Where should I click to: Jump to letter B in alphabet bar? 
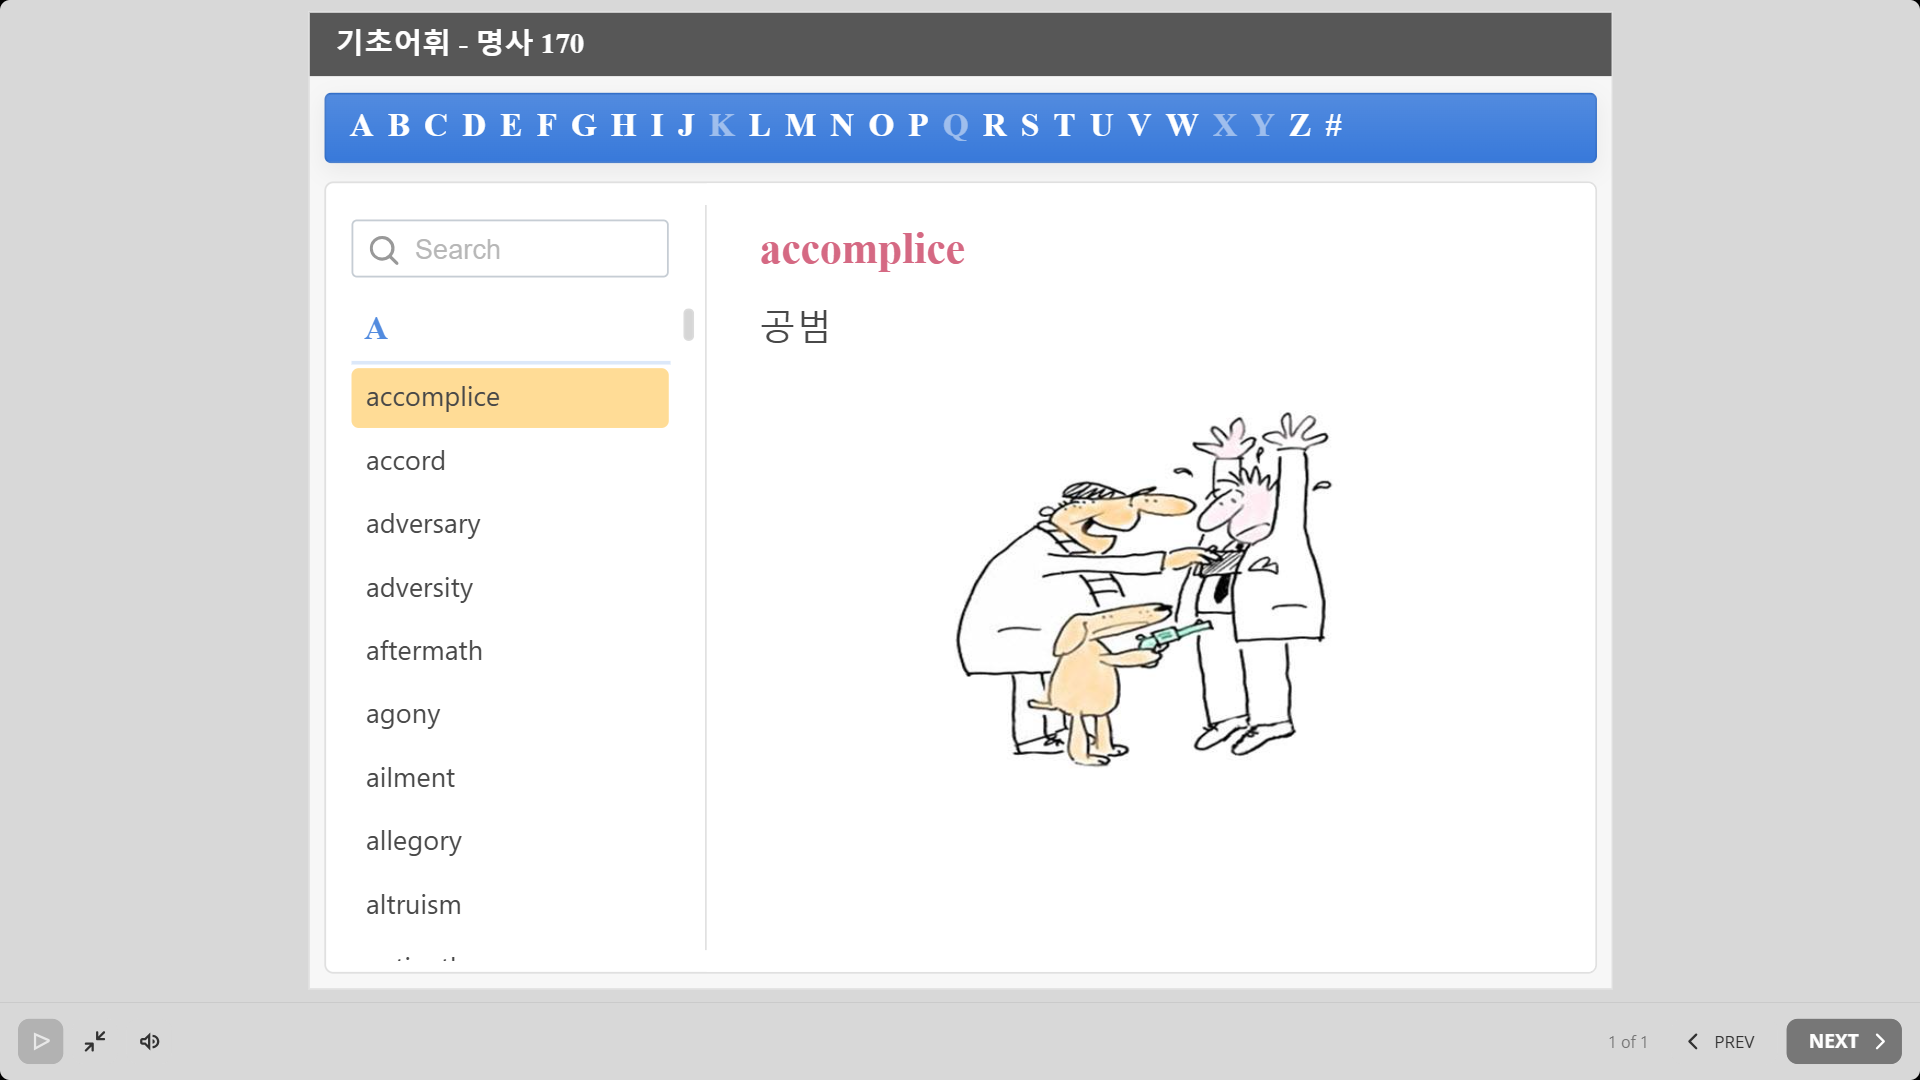(398, 126)
